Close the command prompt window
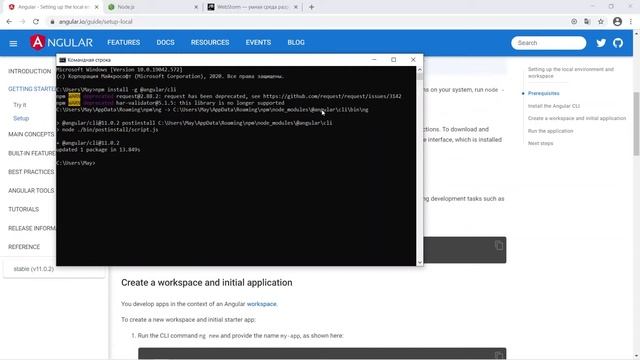Viewport: 640px width, 360px height. (413, 60)
